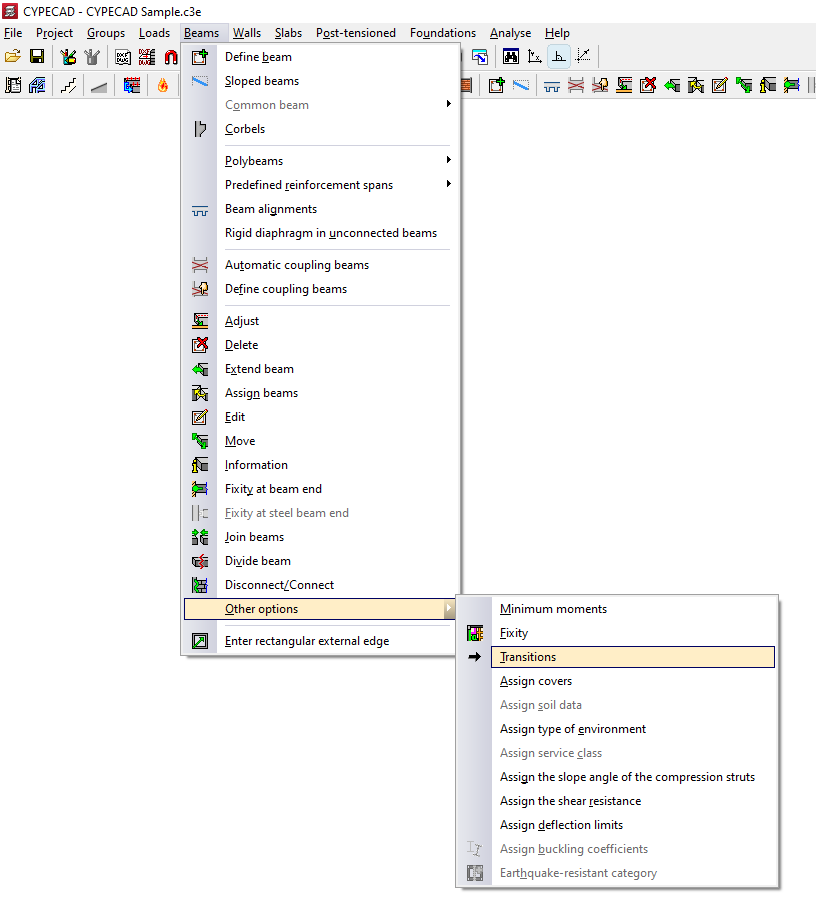
Task: Click the Move beam toolbar icon
Action: click(x=744, y=86)
